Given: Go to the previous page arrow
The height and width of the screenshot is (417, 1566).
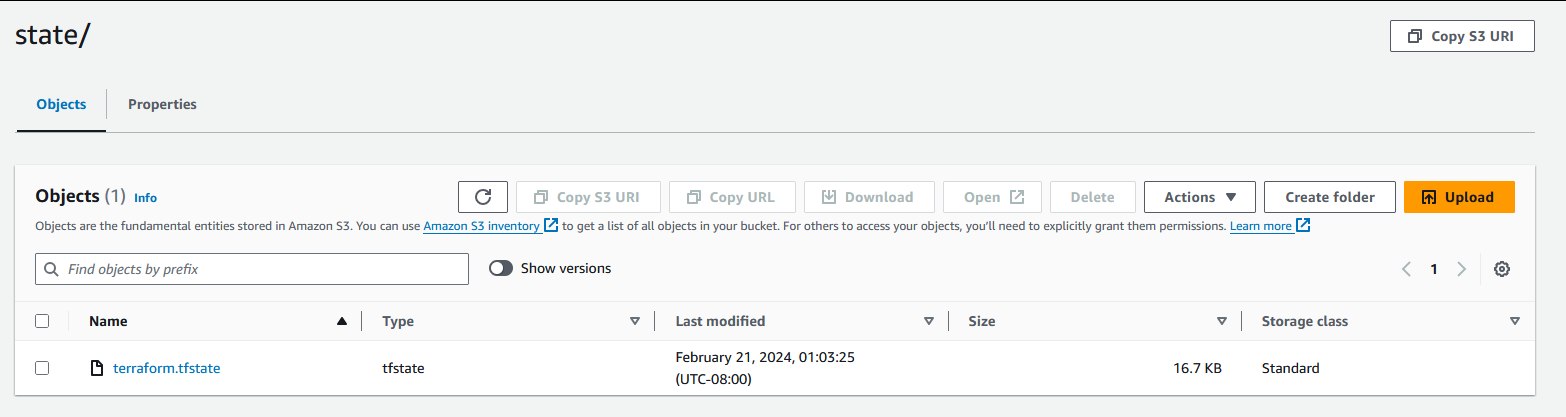Looking at the screenshot, I should 1407,269.
